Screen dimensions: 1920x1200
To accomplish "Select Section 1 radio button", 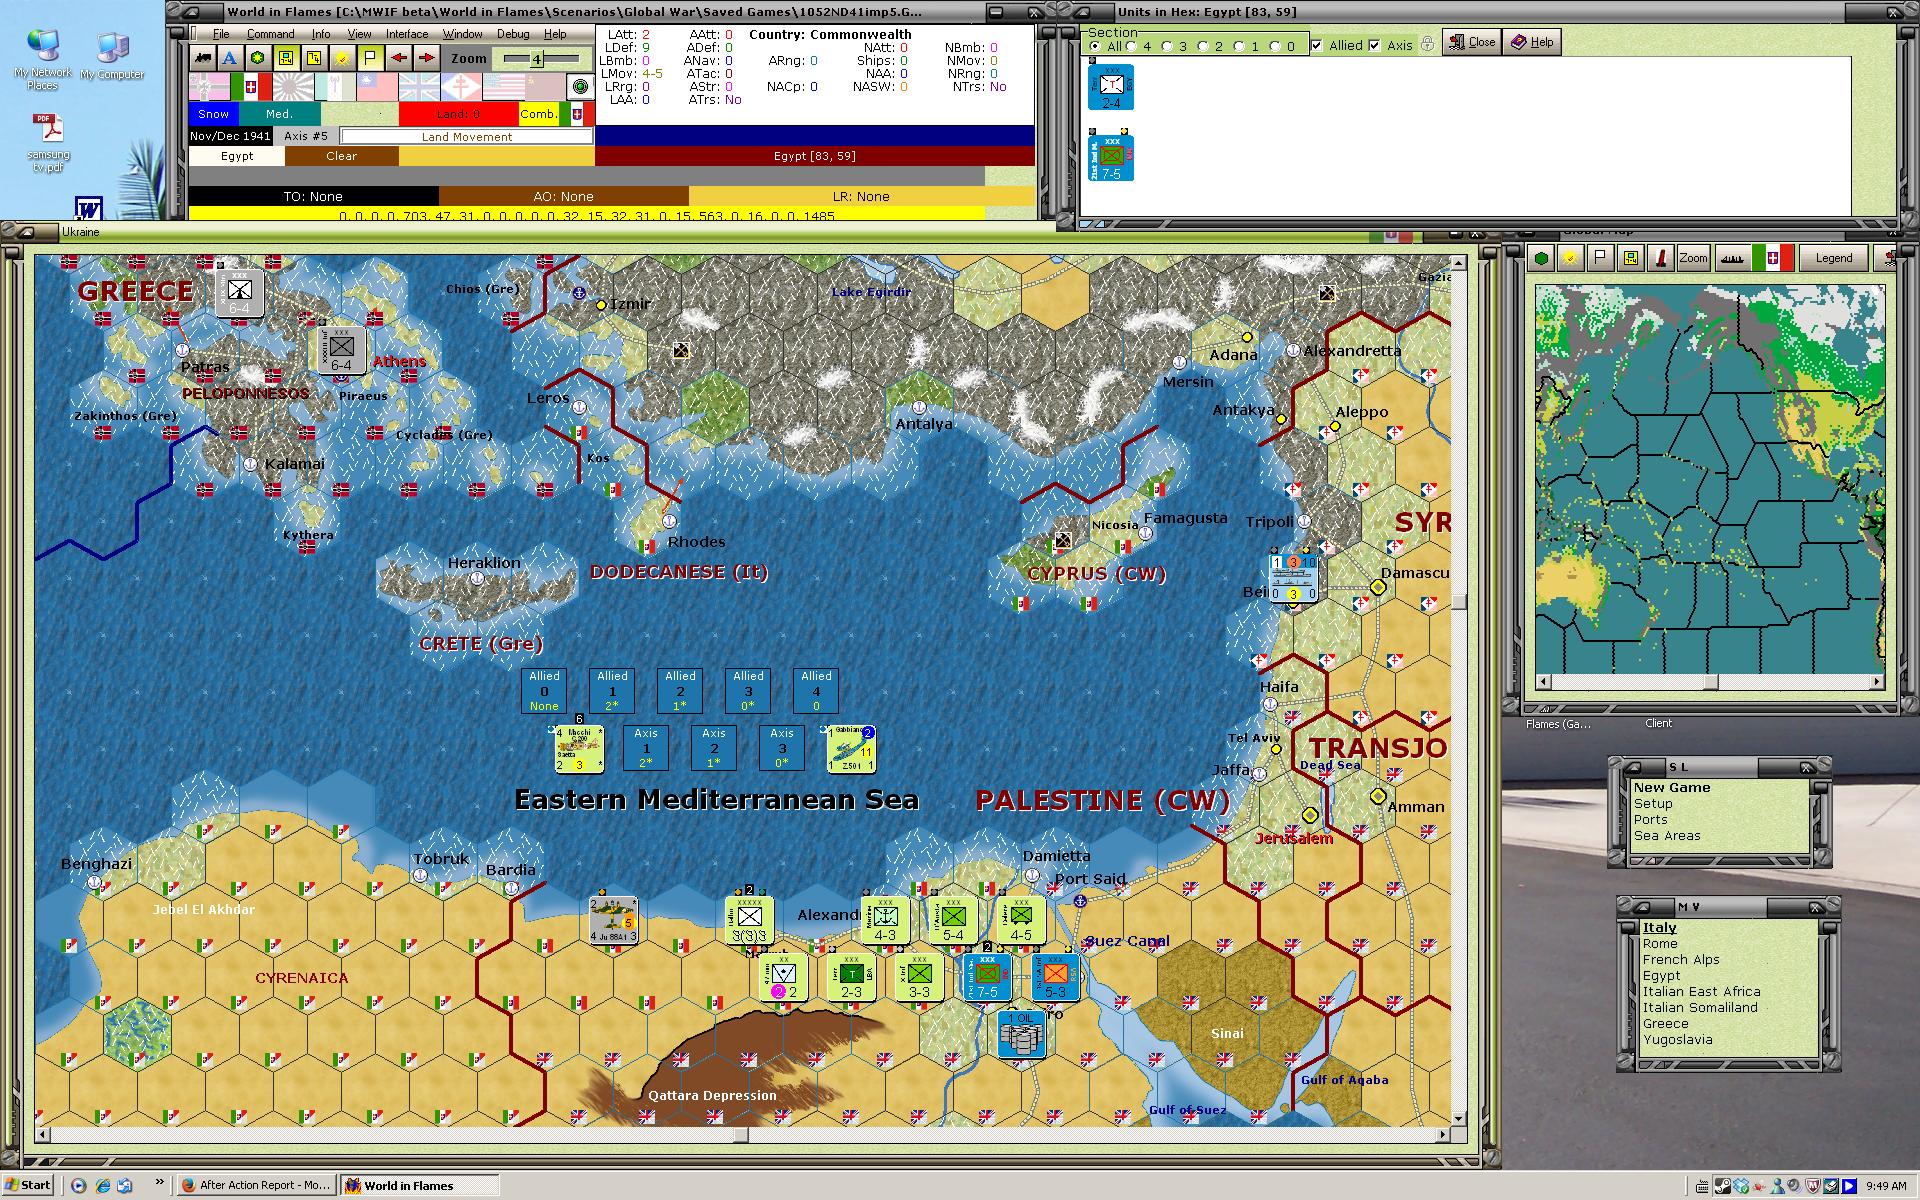I will click(x=1239, y=46).
